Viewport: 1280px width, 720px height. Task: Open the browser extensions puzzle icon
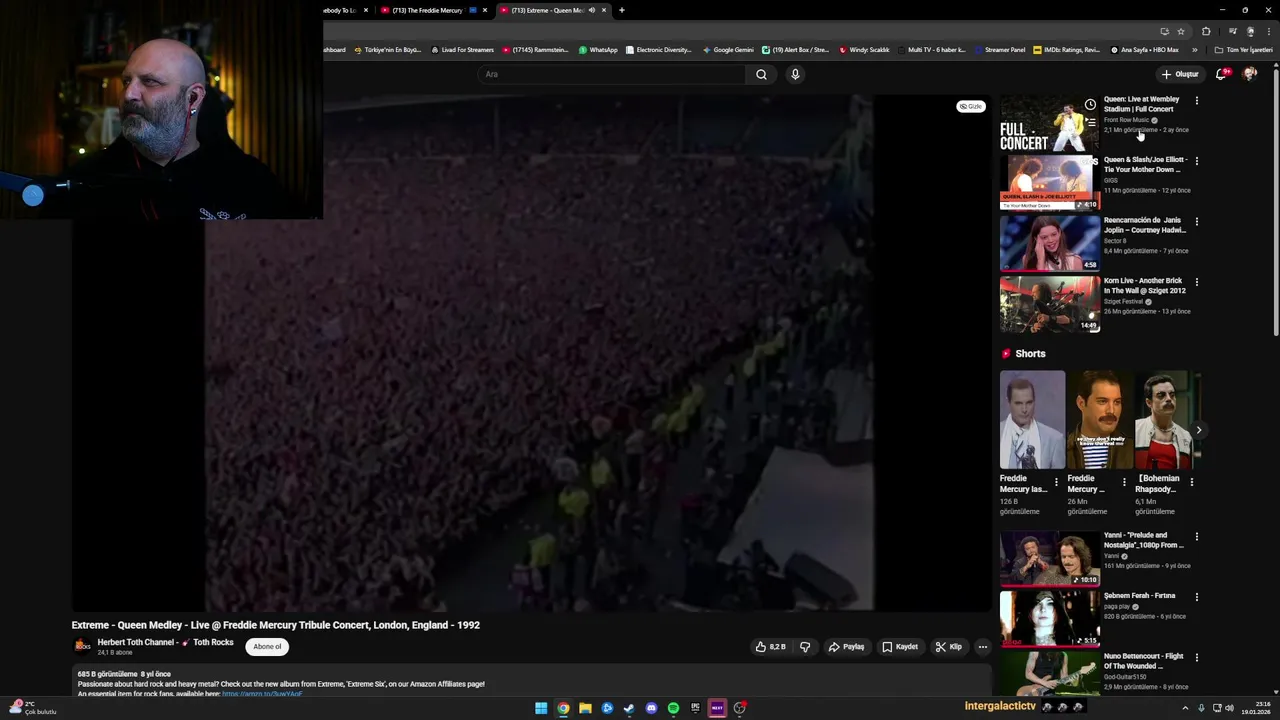[1206, 31]
